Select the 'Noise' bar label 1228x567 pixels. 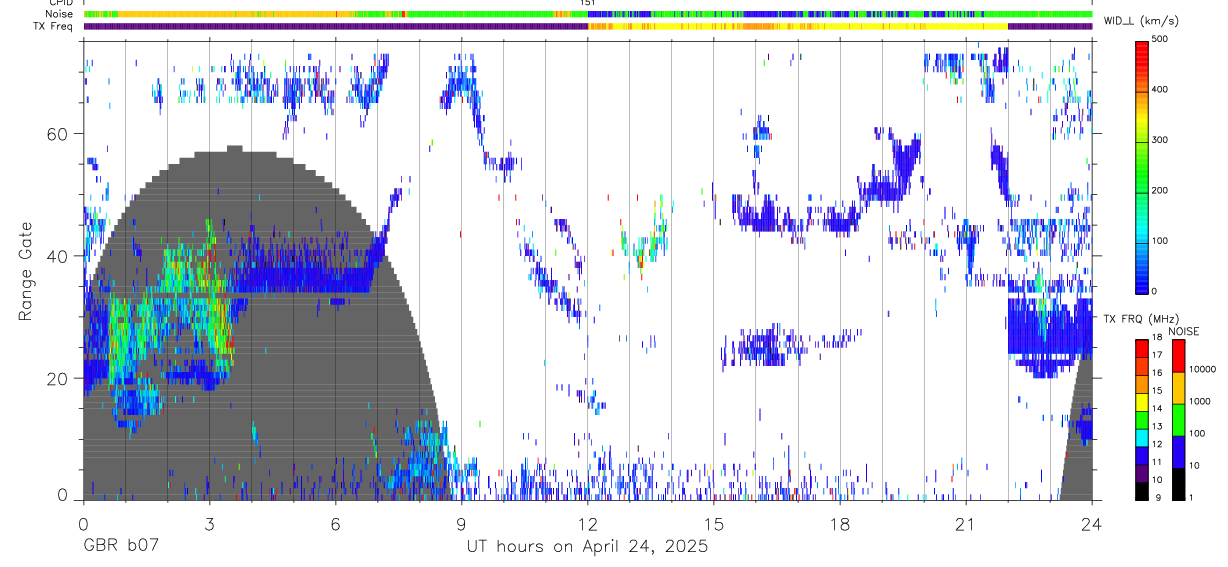[58, 14]
